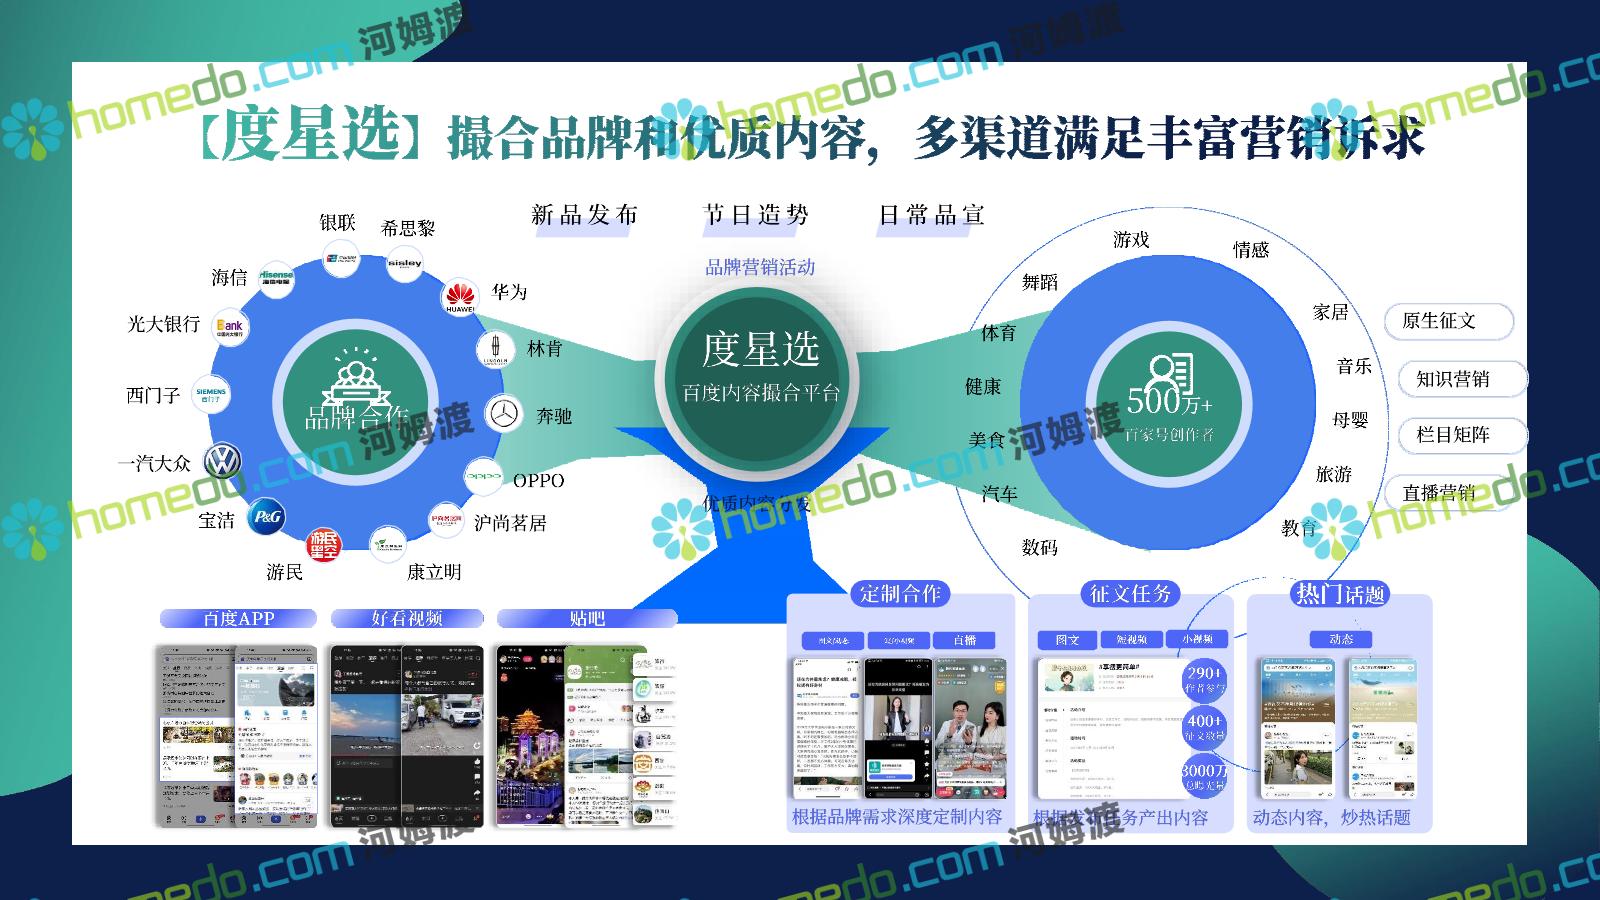Click the UnionPay logo icon
1600x900 pixels.
pyautogui.click(x=341, y=261)
